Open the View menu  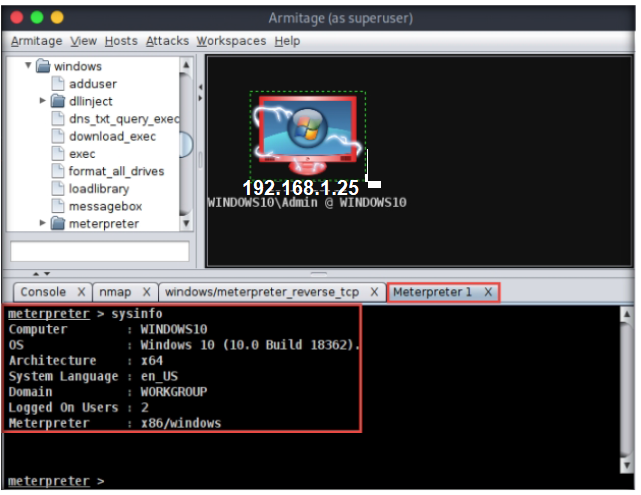(83, 41)
